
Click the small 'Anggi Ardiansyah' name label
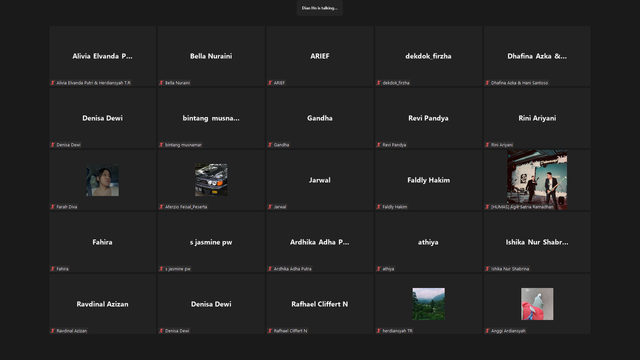click(x=508, y=331)
